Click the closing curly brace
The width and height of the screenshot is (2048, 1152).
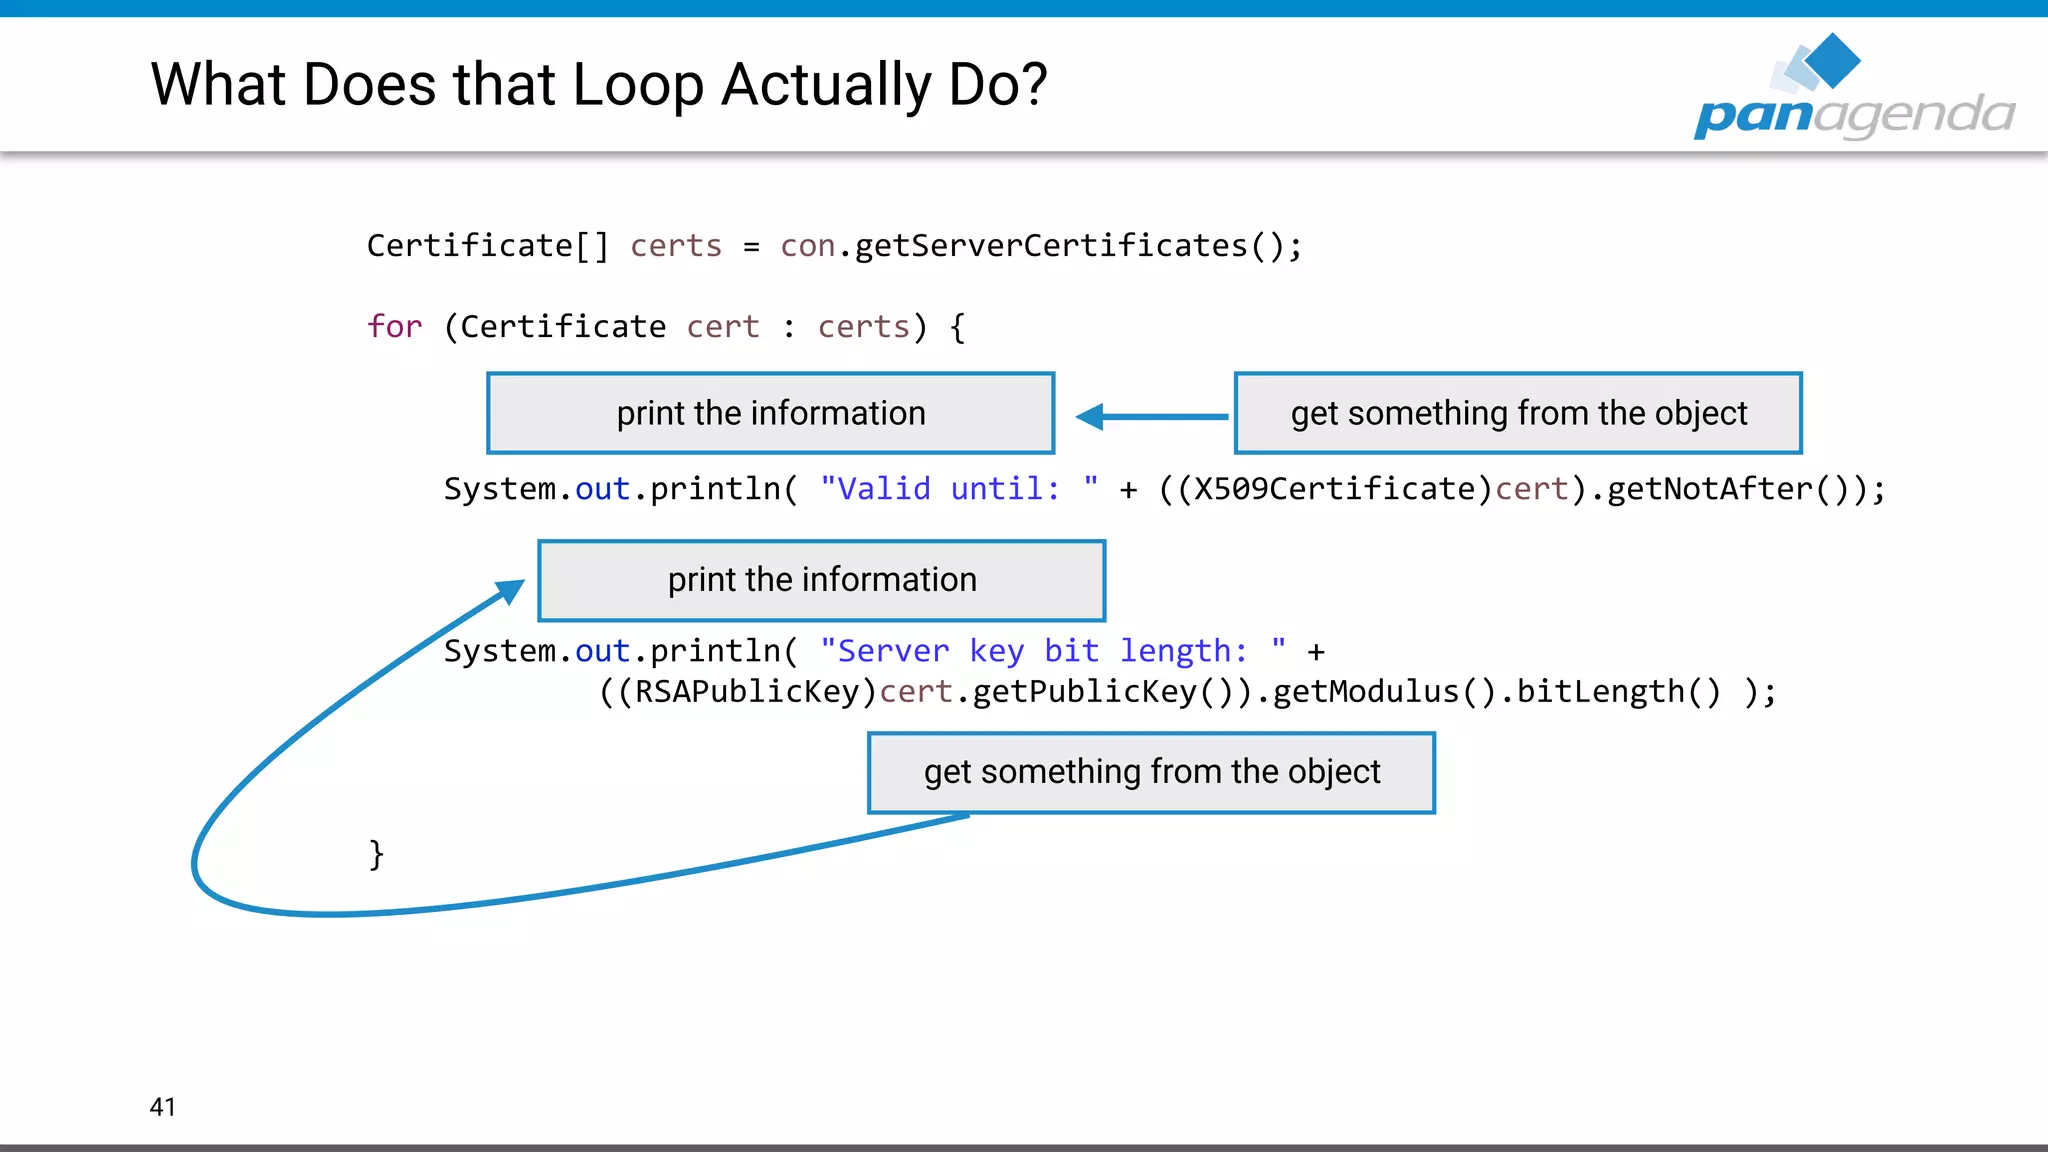tap(376, 854)
